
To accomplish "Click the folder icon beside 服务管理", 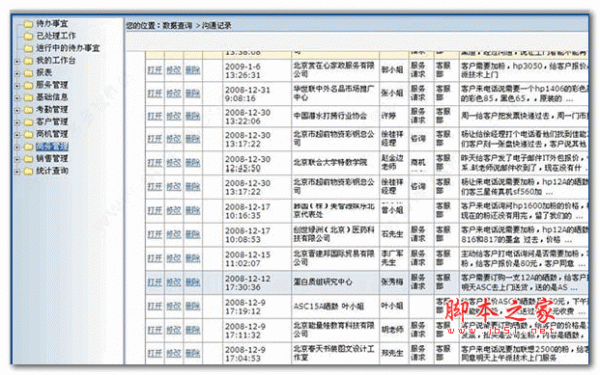I will [28, 85].
